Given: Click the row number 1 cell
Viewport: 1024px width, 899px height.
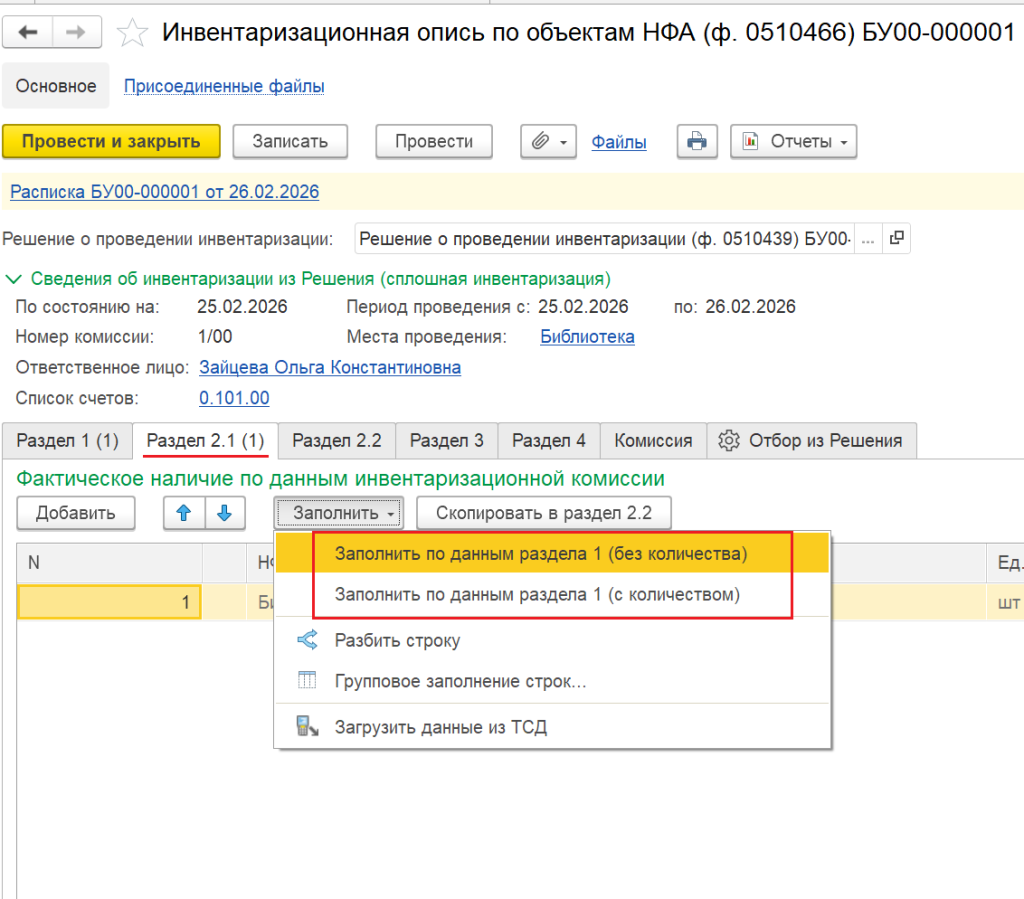Looking at the screenshot, I should [110, 603].
